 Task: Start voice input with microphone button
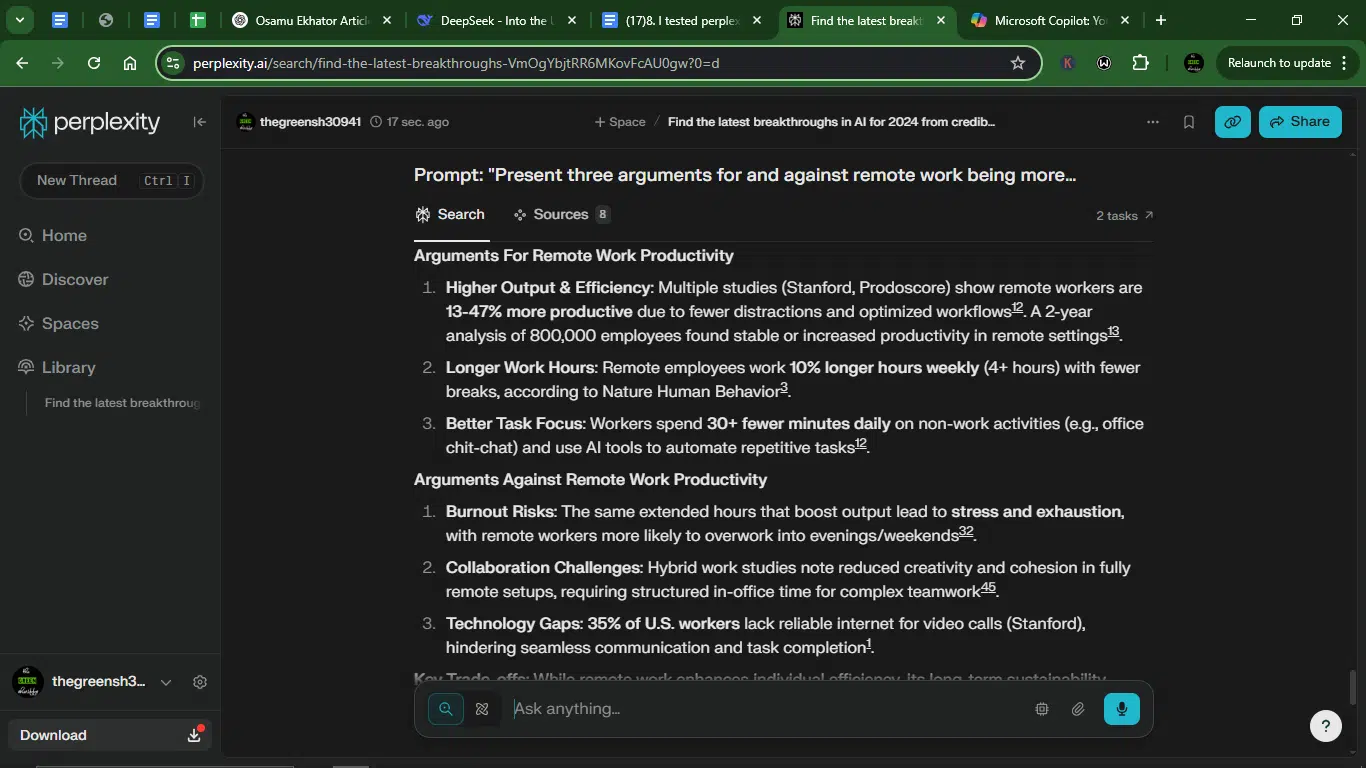click(1122, 709)
